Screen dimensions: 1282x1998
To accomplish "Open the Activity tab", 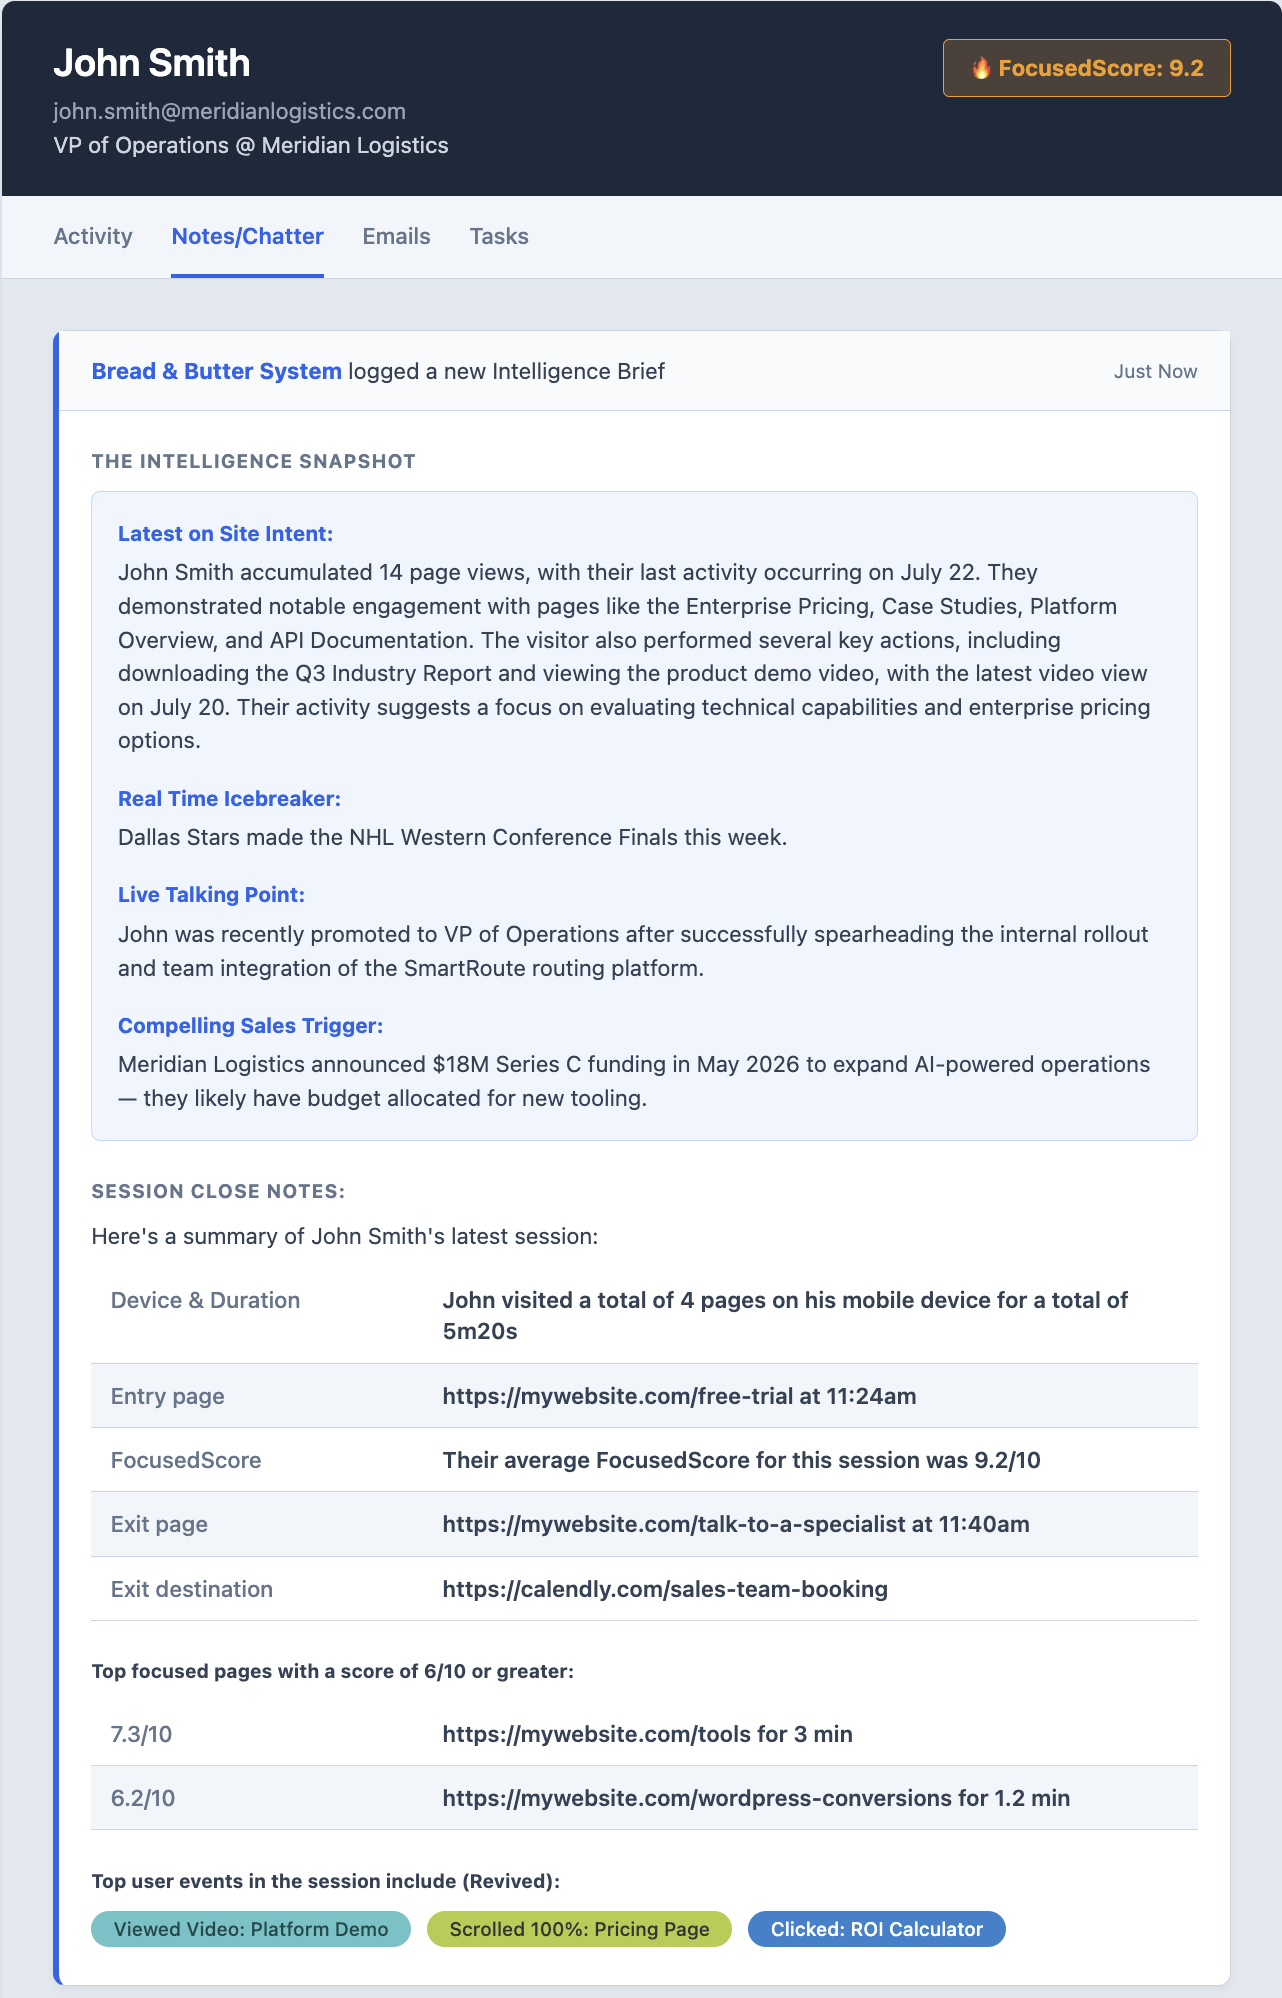I will click(93, 236).
